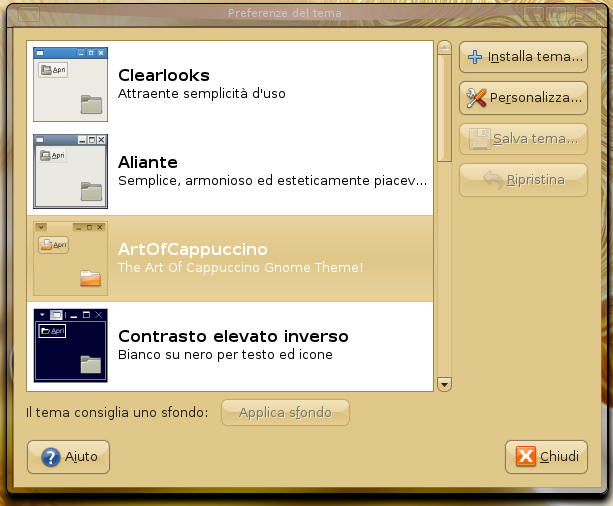The width and height of the screenshot is (613, 506).
Task: Click the undo arrow icon on Ripristina
Action: point(493,180)
